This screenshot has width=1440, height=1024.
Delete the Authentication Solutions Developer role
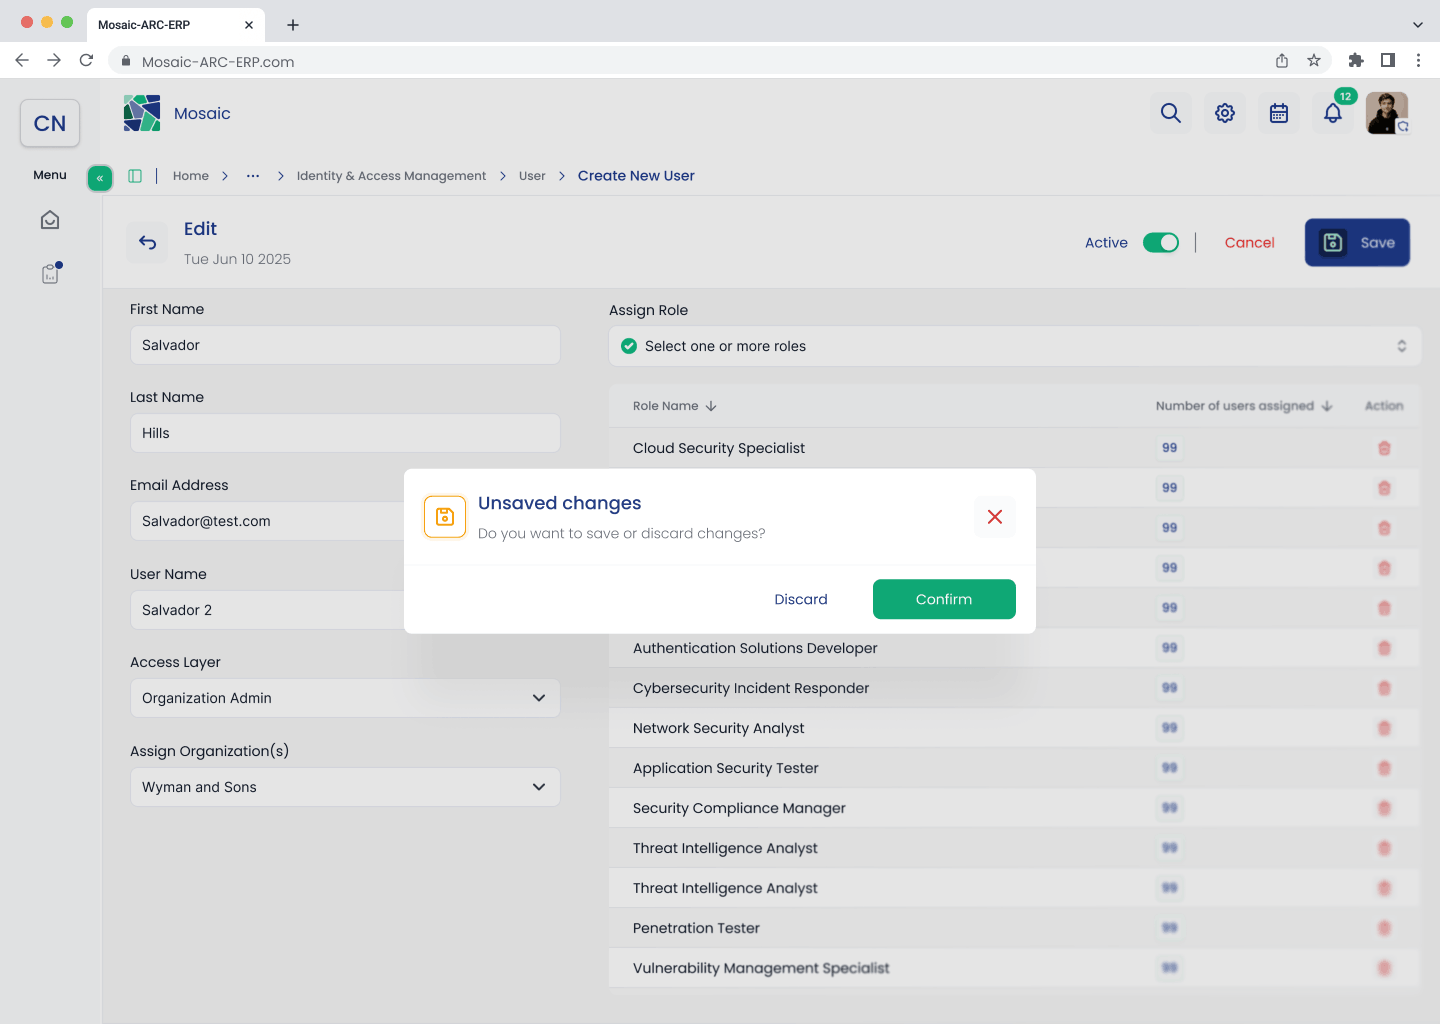point(1384,648)
